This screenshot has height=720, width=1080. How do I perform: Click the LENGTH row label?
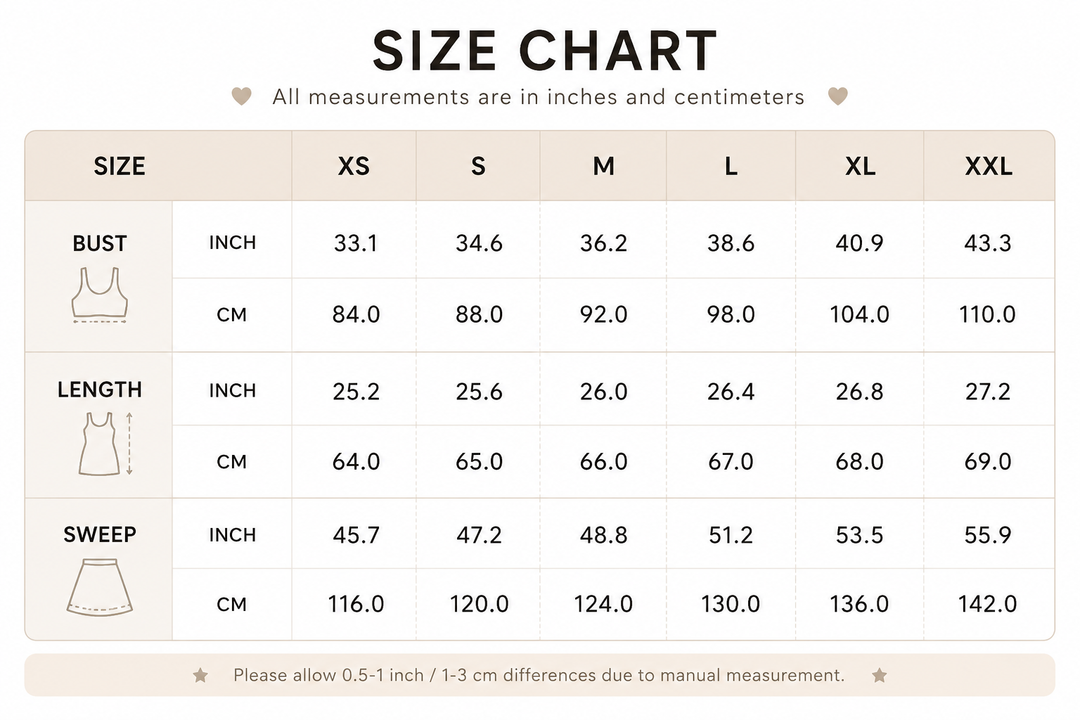pos(100,389)
